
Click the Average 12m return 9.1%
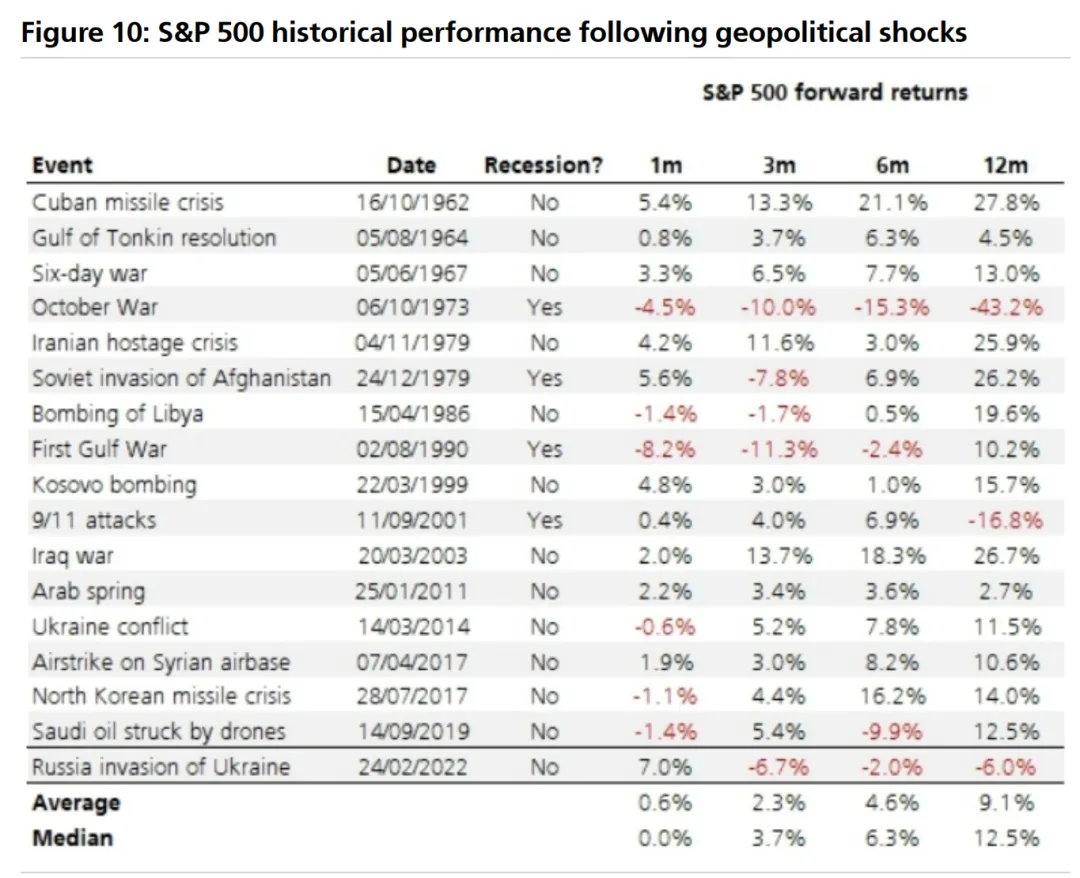click(1006, 803)
